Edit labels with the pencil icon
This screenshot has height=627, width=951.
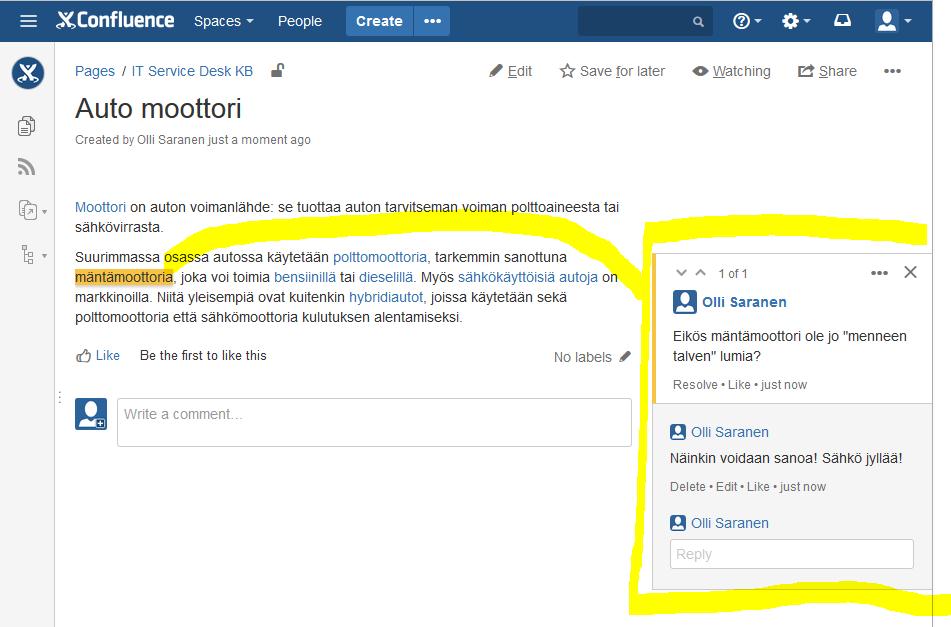pos(625,357)
